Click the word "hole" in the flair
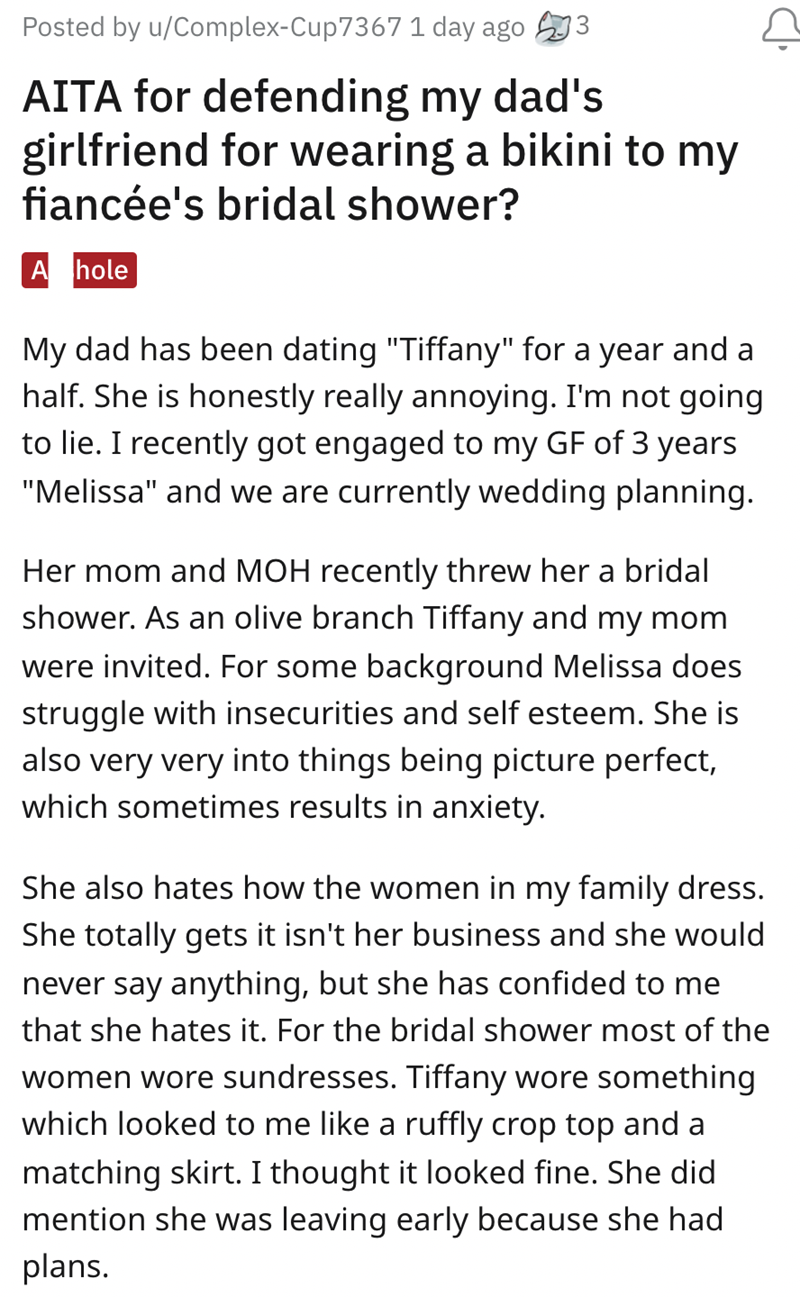Viewport: 800px width, 1297px height. tap(102, 270)
